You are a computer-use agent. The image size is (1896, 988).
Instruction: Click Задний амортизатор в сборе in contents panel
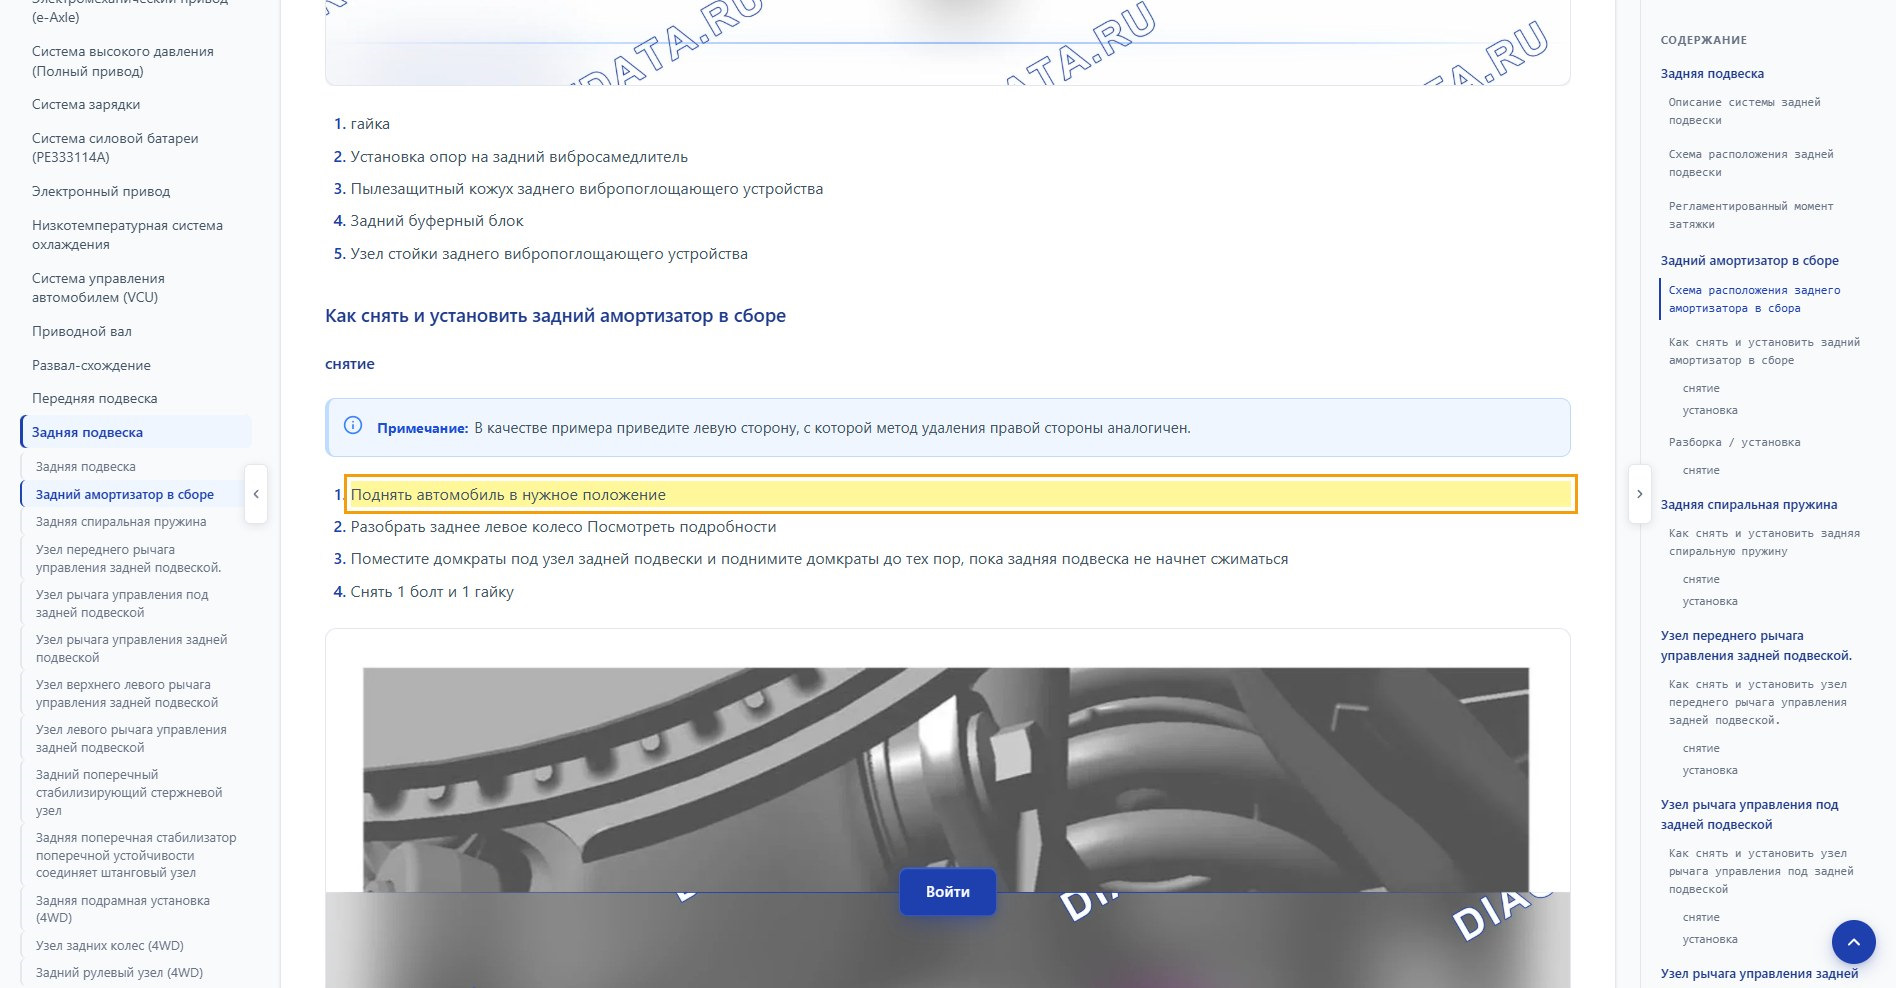coord(1749,260)
